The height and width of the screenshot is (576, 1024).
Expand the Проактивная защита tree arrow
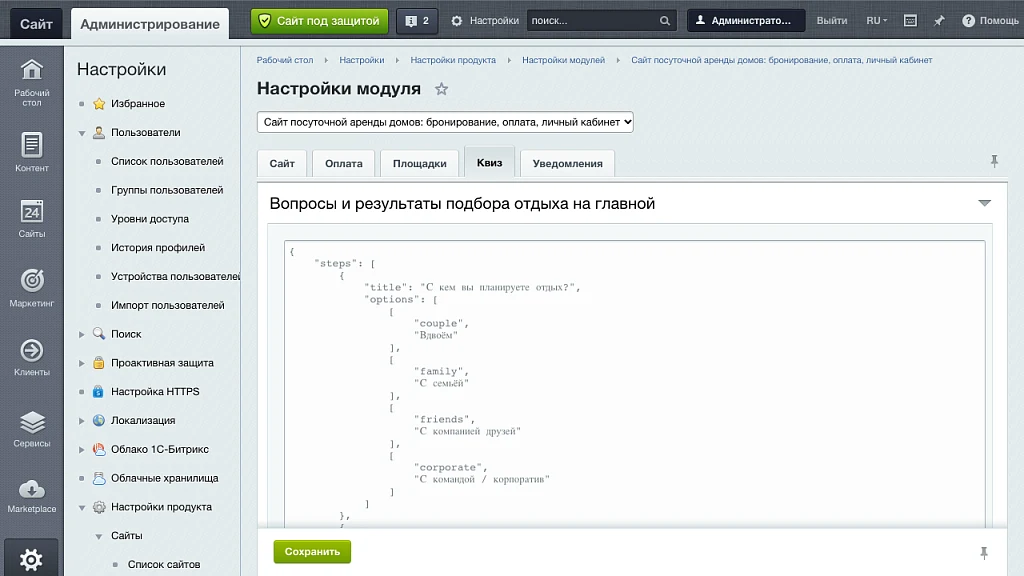(x=82, y=363)
